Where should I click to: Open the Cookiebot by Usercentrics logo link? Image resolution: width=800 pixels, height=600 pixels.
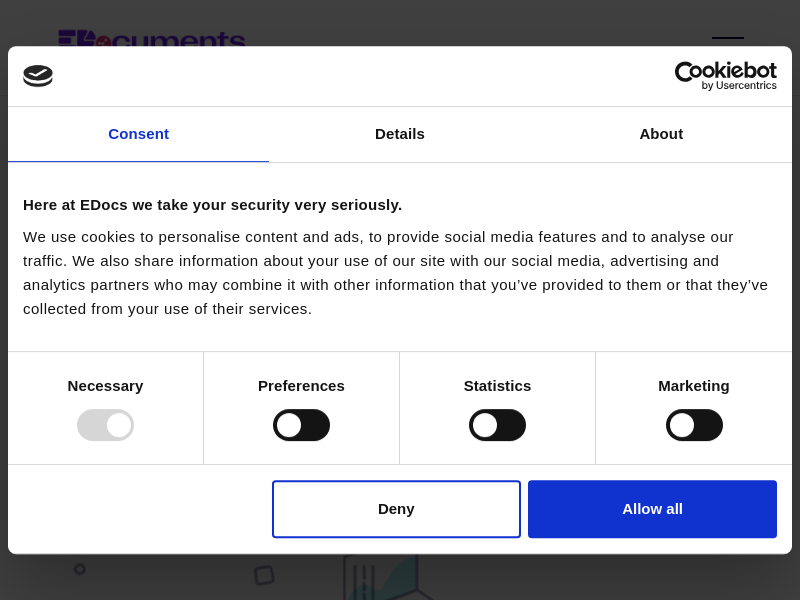tap(725, 76)
